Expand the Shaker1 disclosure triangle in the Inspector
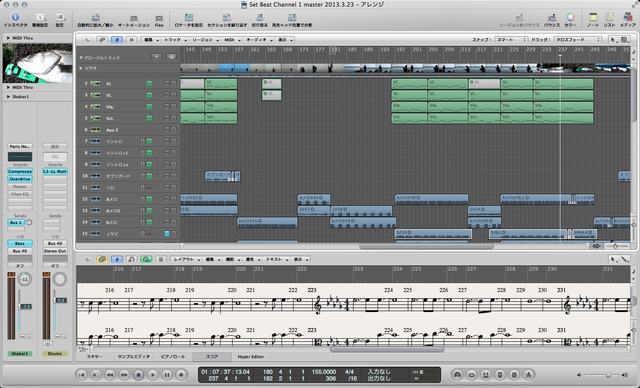The image size is (640, 388). pos(8,97)
